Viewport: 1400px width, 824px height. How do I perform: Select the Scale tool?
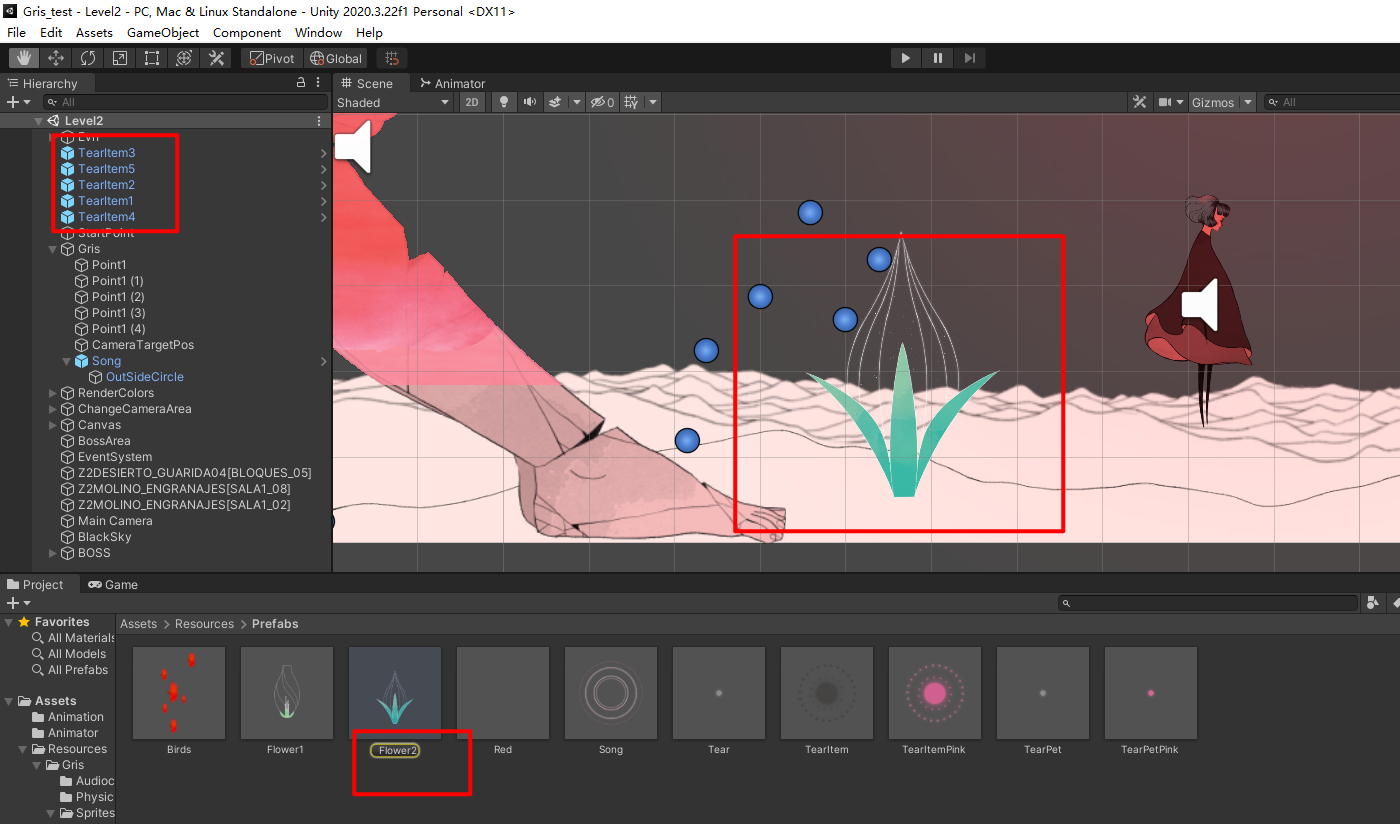coord(120,58)
